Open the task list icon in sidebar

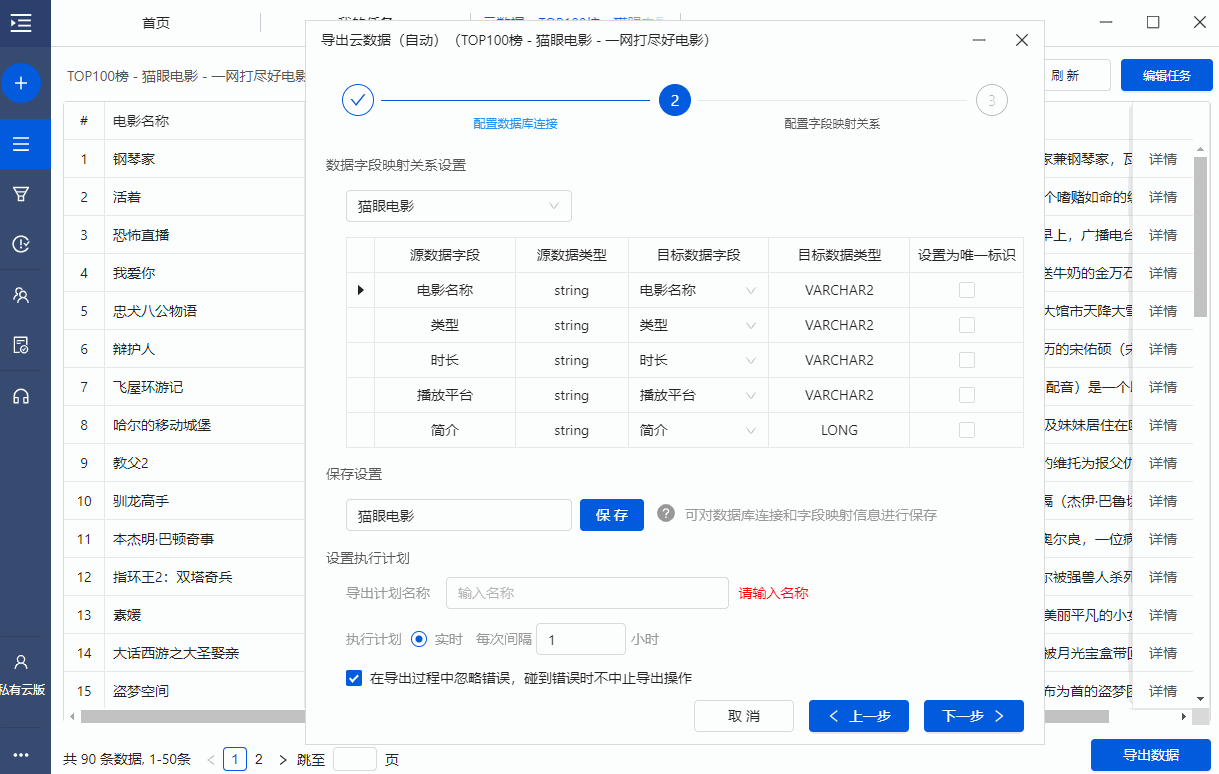(21, 144)
